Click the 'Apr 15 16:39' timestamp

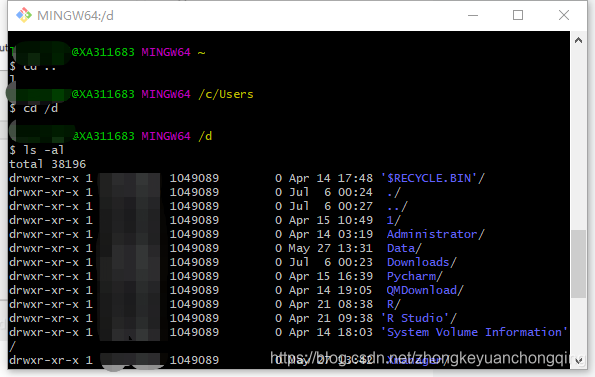[331, 276]
